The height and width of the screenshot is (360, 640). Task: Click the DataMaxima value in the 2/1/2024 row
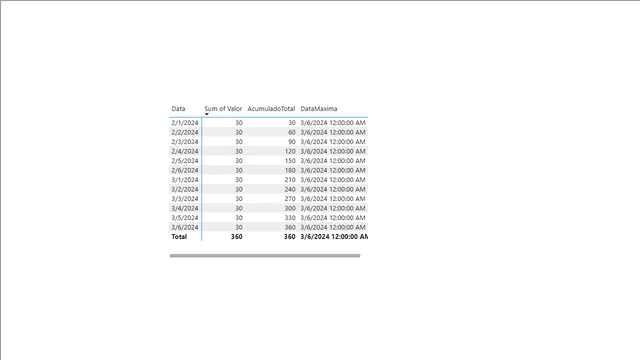point(333,122)
